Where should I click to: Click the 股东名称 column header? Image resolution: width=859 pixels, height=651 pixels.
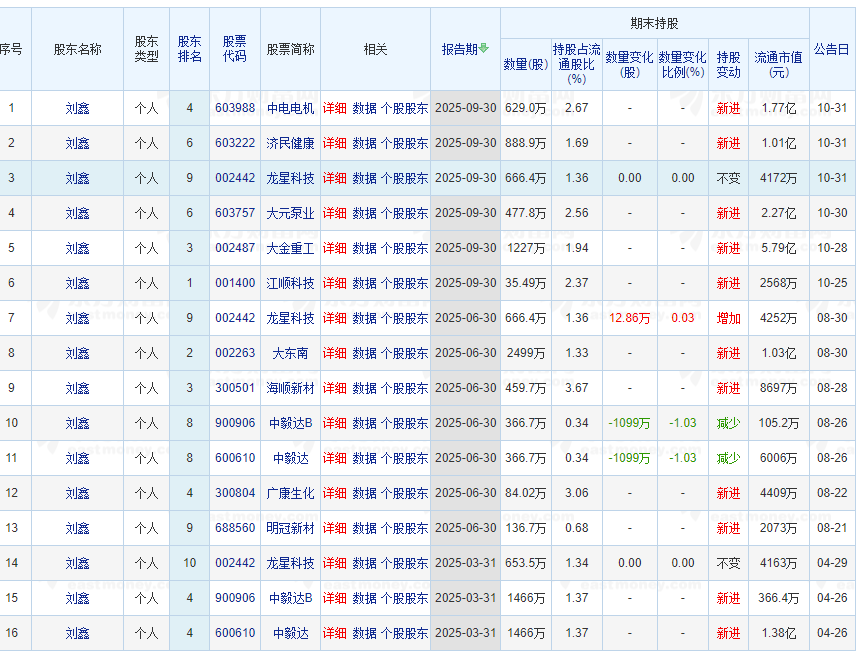[77, 48]
